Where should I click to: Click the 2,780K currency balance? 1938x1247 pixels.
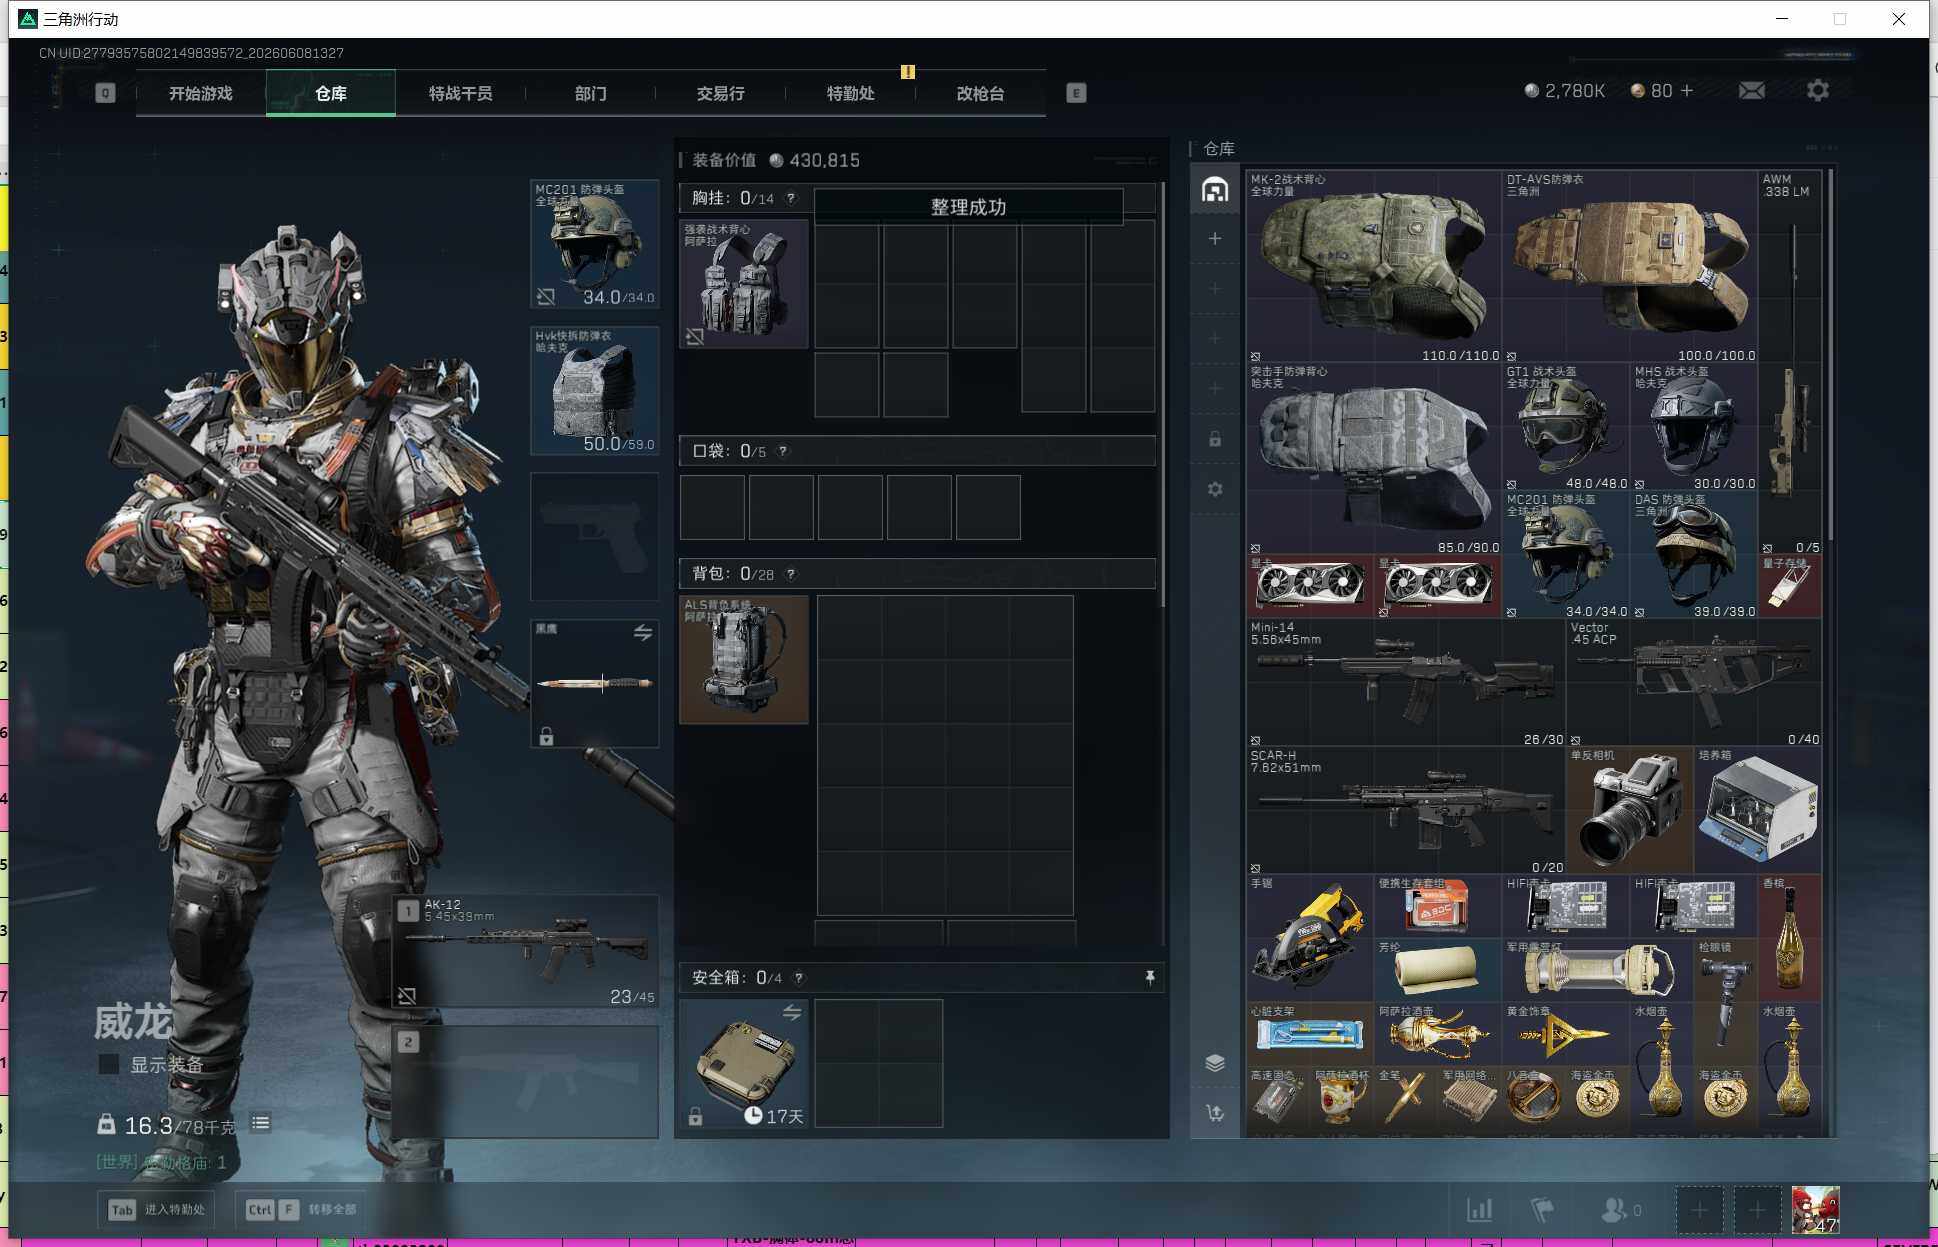[x=1565, y=91]
